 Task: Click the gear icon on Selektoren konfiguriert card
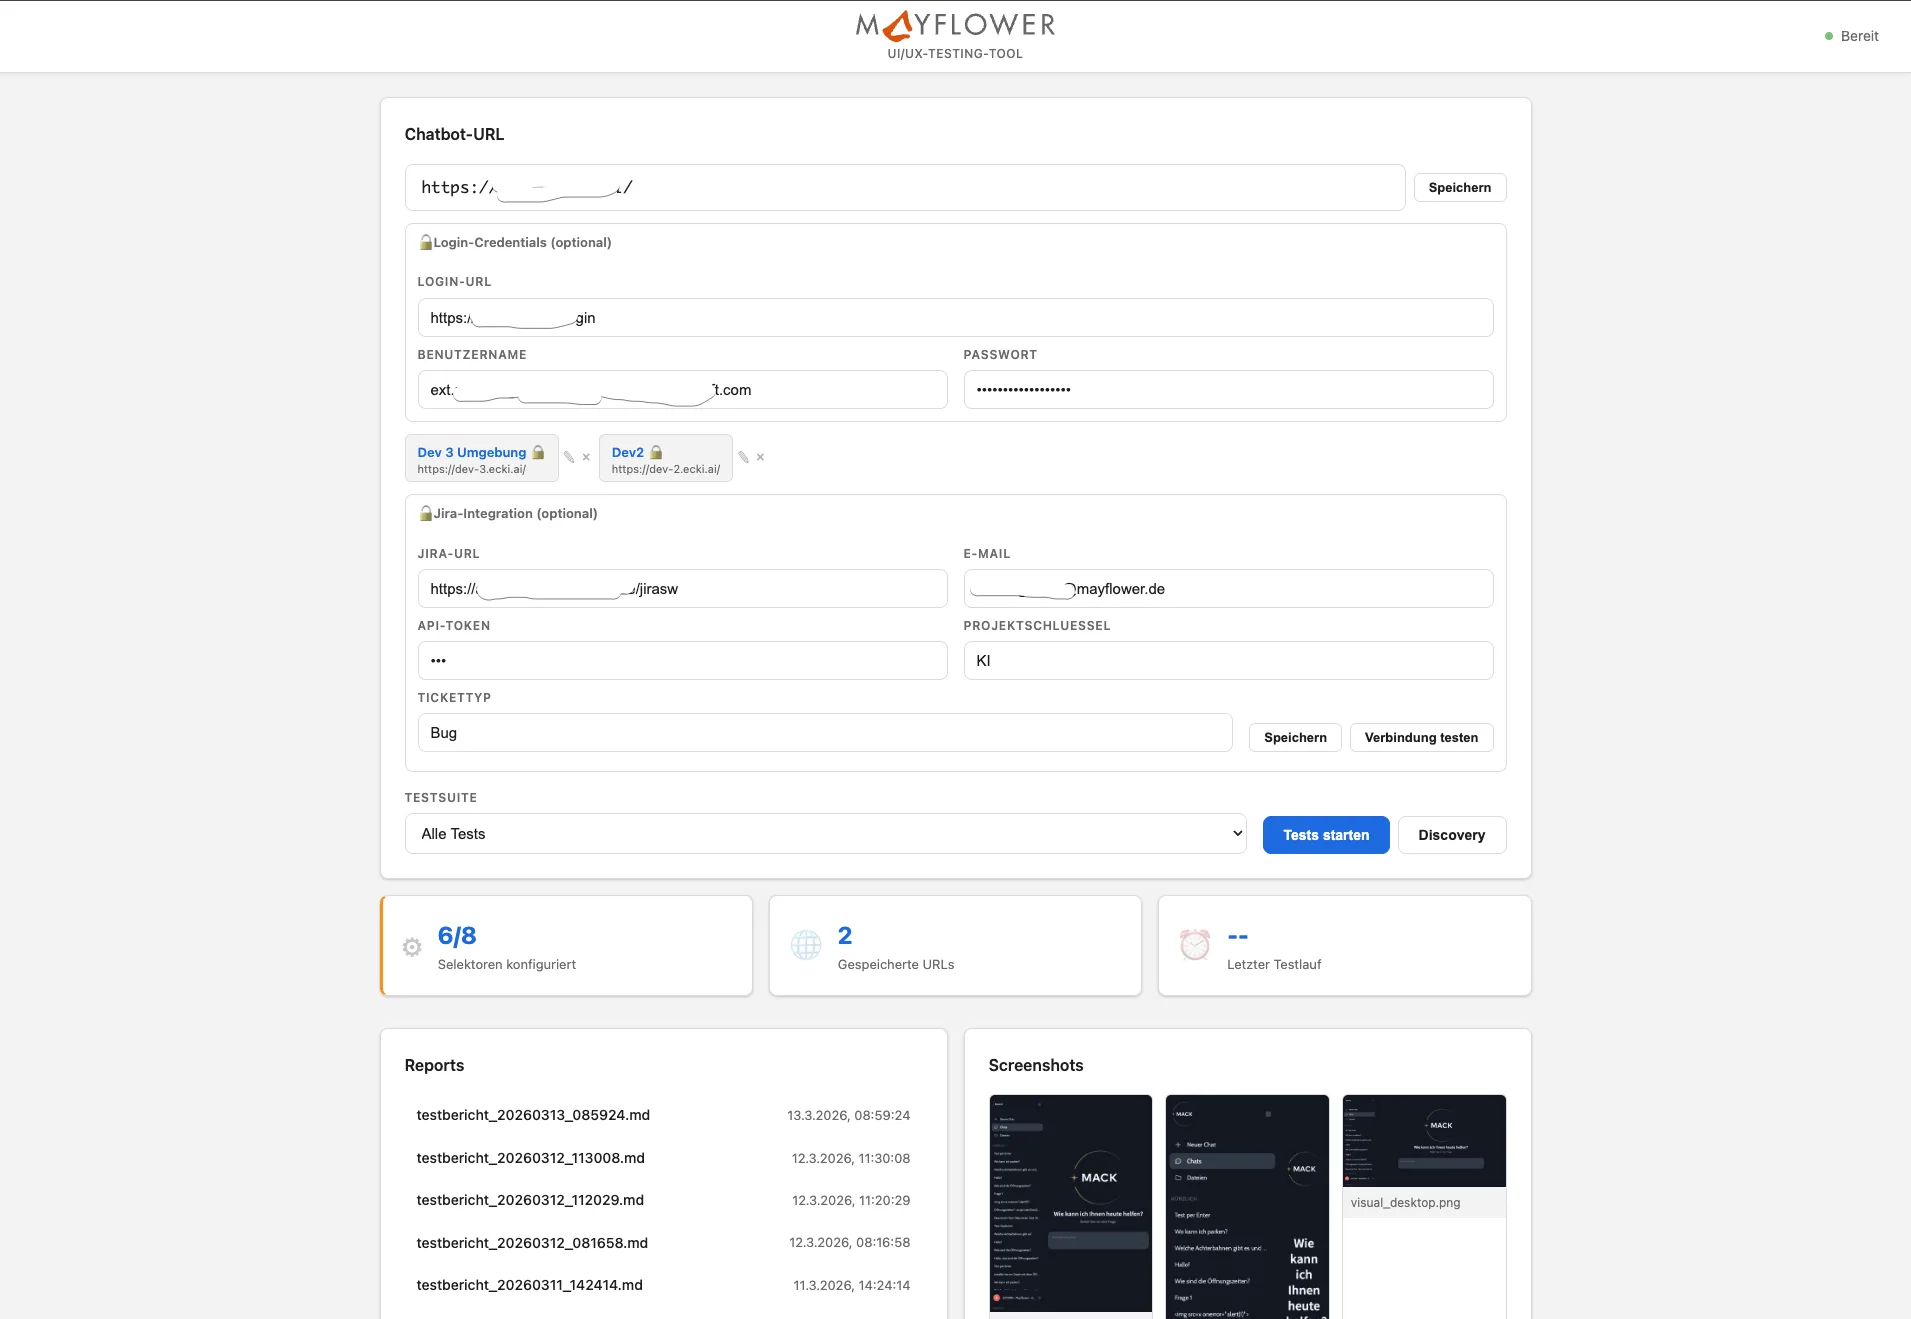pyautogui.click(x=412, y=946)
